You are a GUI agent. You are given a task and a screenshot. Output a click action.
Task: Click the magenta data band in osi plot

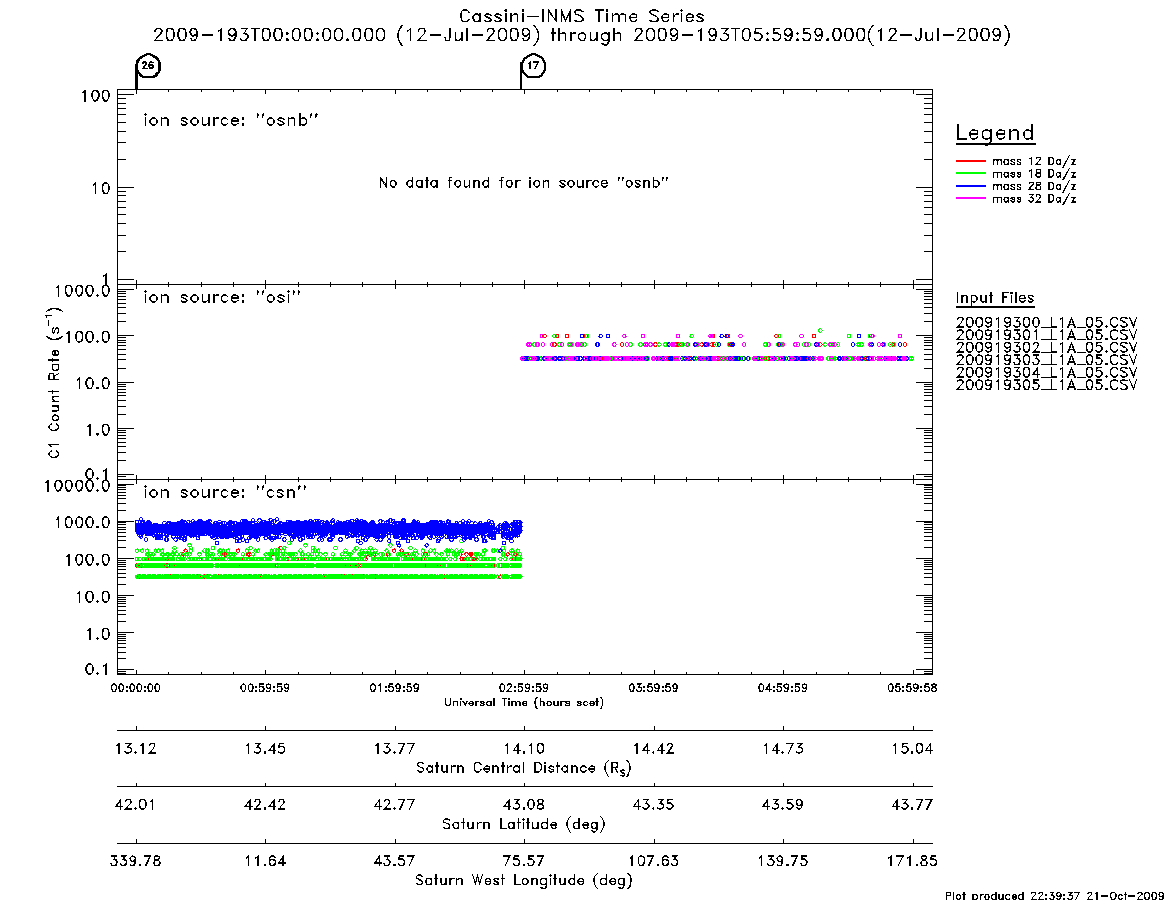point(717,358)
